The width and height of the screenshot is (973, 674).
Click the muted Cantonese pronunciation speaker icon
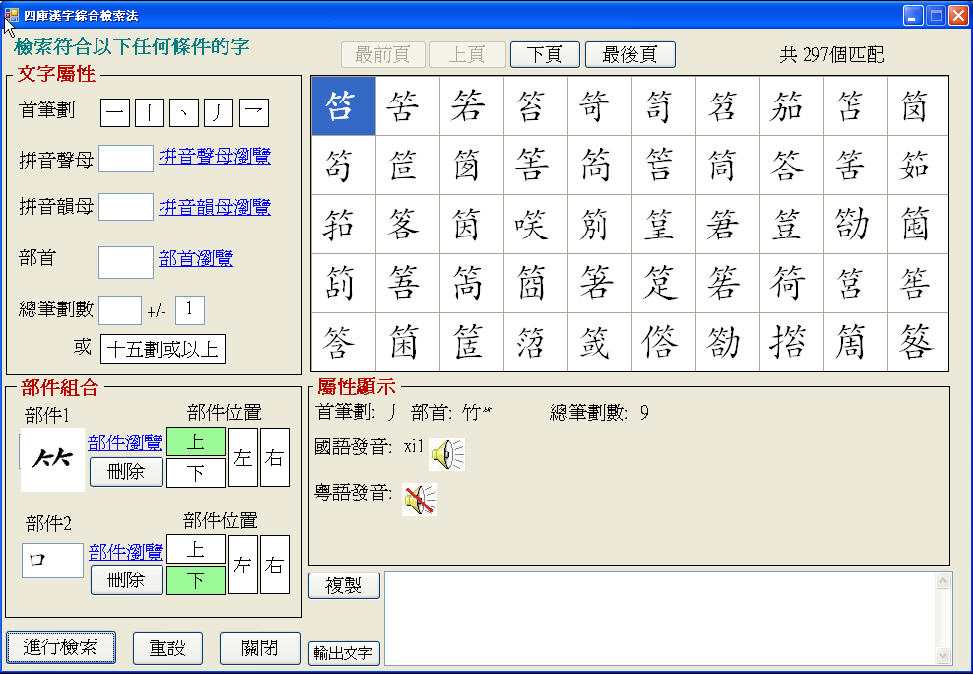click(419, 499)
